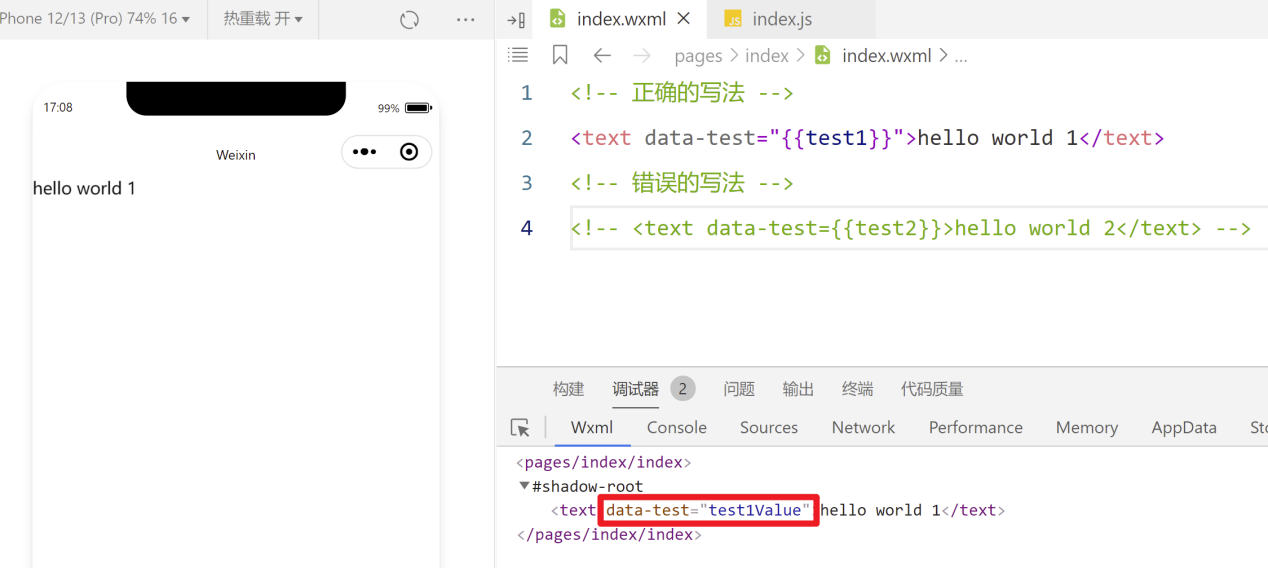Select the opening pages/index/index node
The height and width of the screenshot is (568, 1268).
click(x=603, y=462)
